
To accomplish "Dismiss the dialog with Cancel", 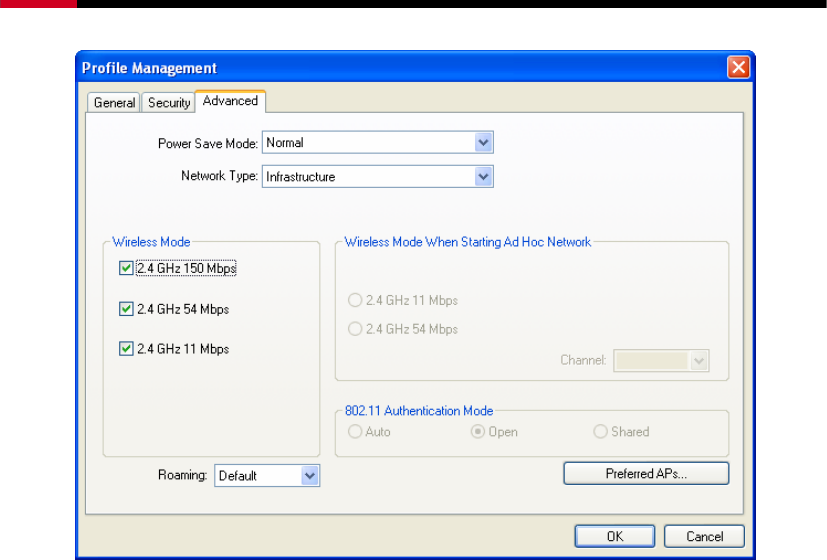I will click(704, 536).
